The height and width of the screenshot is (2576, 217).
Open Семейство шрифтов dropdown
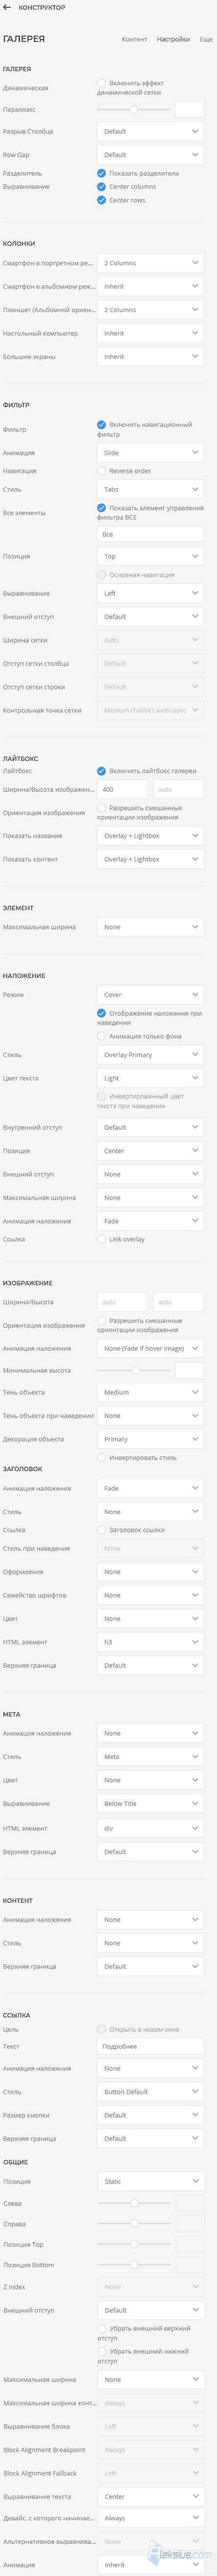pyautogui.click(x=150, y=1595)
